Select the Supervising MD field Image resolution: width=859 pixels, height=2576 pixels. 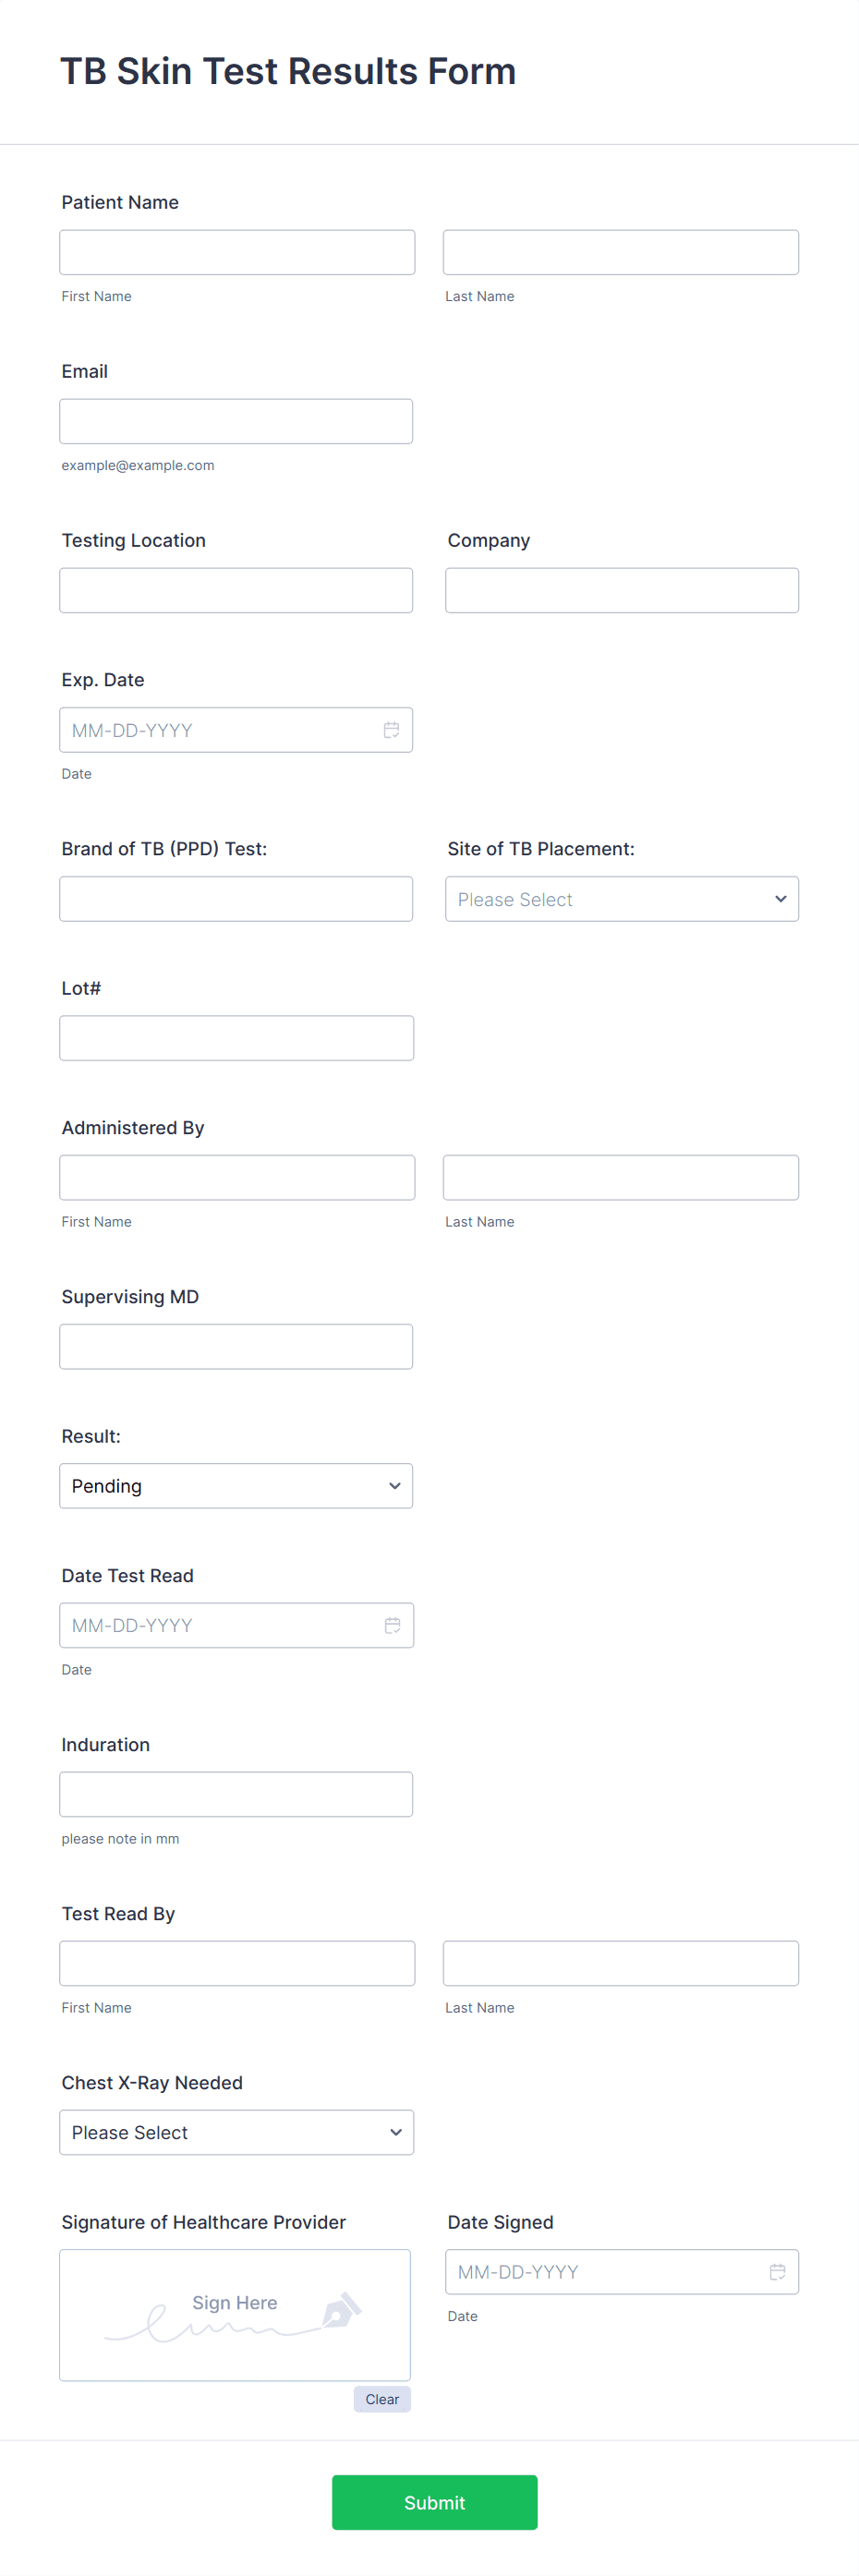(236, 1346)
